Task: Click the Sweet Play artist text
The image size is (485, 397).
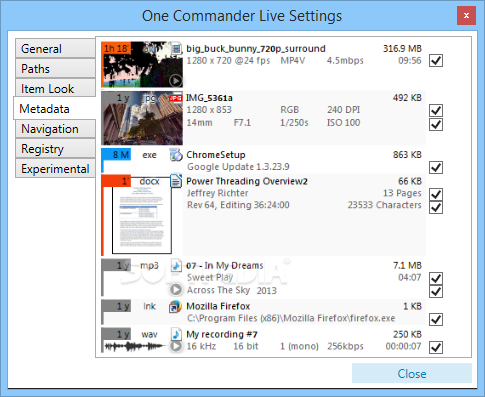Action: pyautogui.click(x=210, y=277)
